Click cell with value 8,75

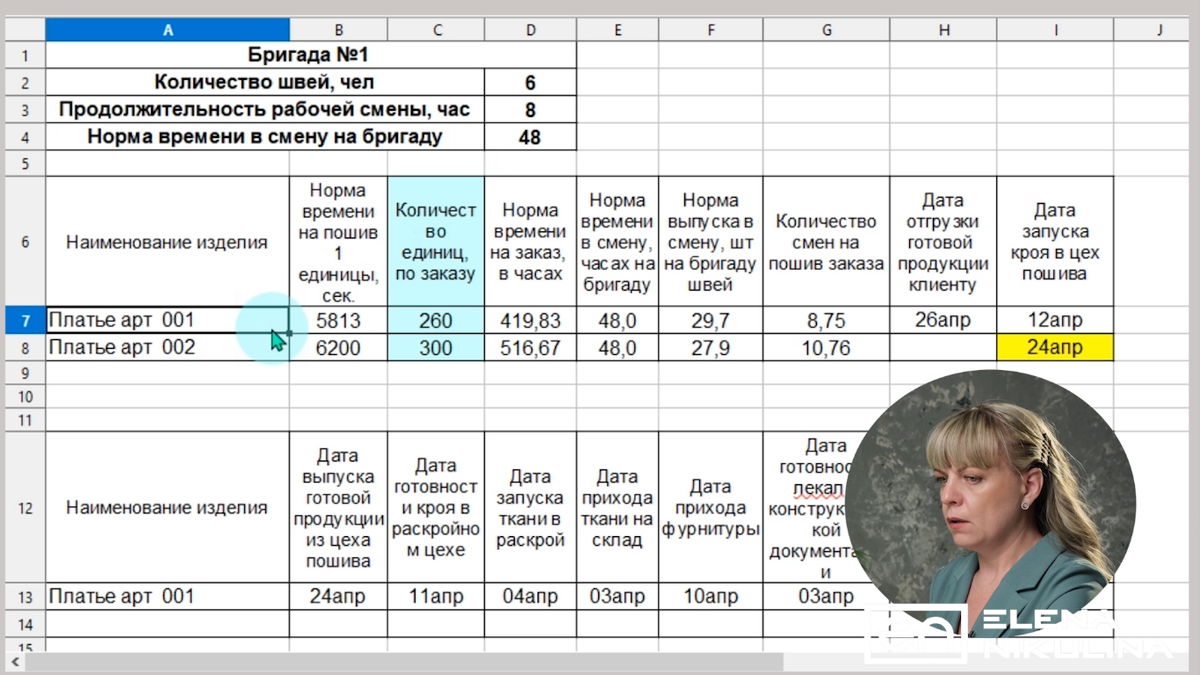tap(826, 321)
